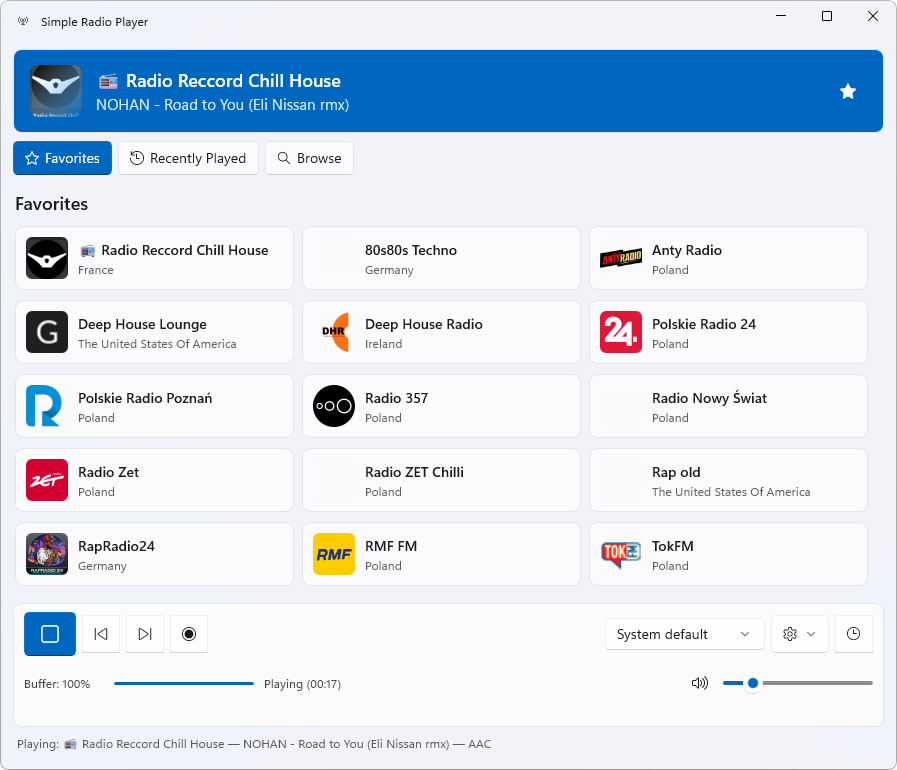Viewport: 897px width, 770px height.
Task: Toggle favorite star in now-playing banner
Action: point(848,92)
